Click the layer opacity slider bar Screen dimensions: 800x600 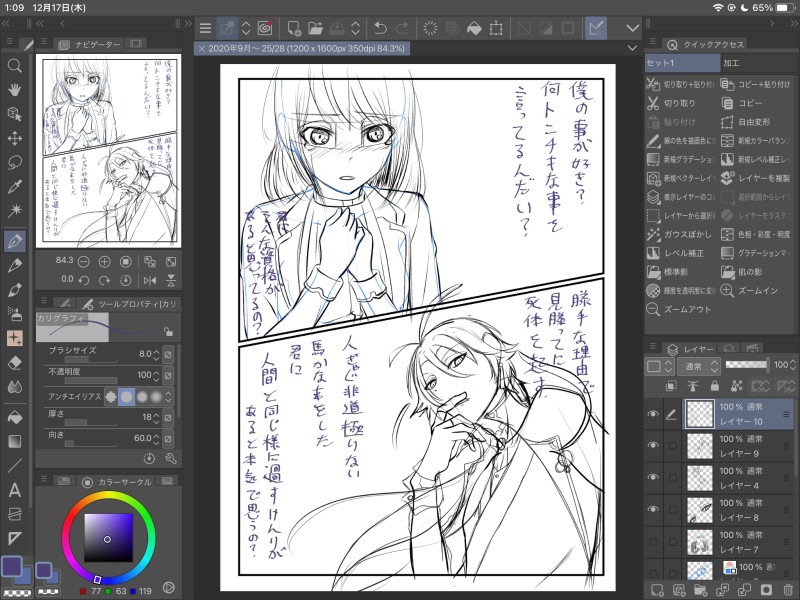(x=746, y=364)
